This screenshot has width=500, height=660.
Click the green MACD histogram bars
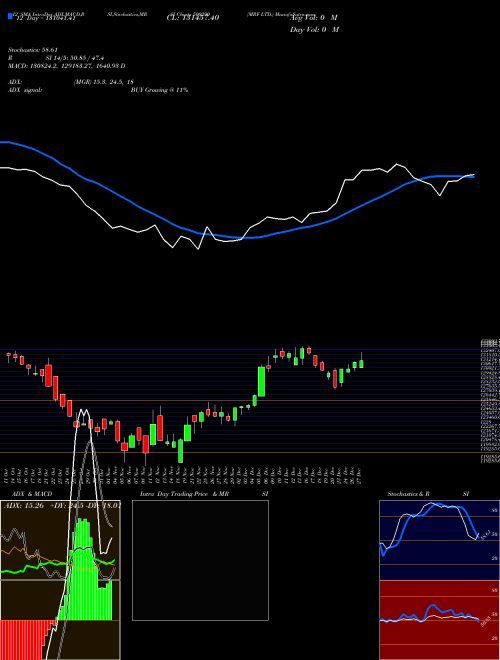[84, 570]
